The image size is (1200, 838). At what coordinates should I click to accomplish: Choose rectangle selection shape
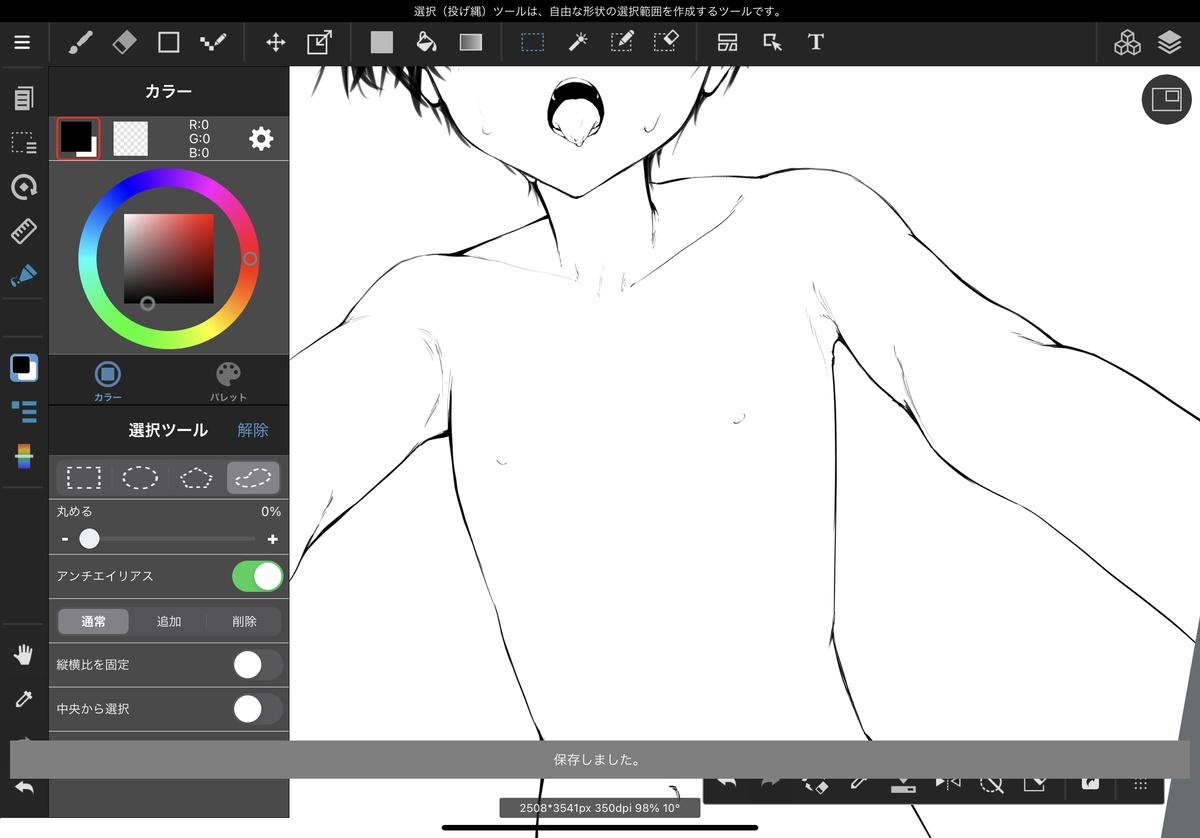click(84, 478)
